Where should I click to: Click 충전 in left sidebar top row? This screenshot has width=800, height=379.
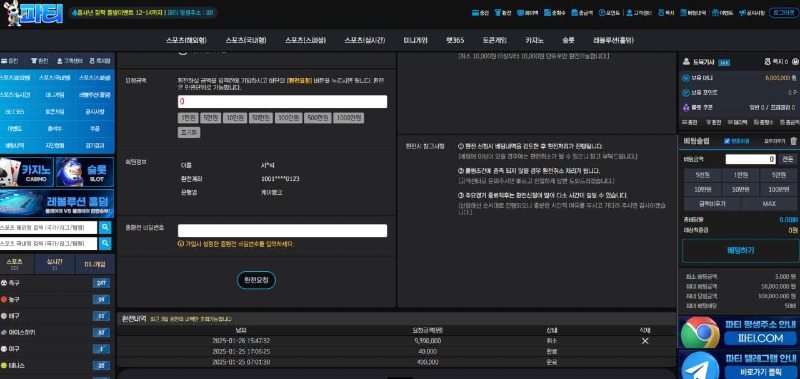click(x=10, y=61)
